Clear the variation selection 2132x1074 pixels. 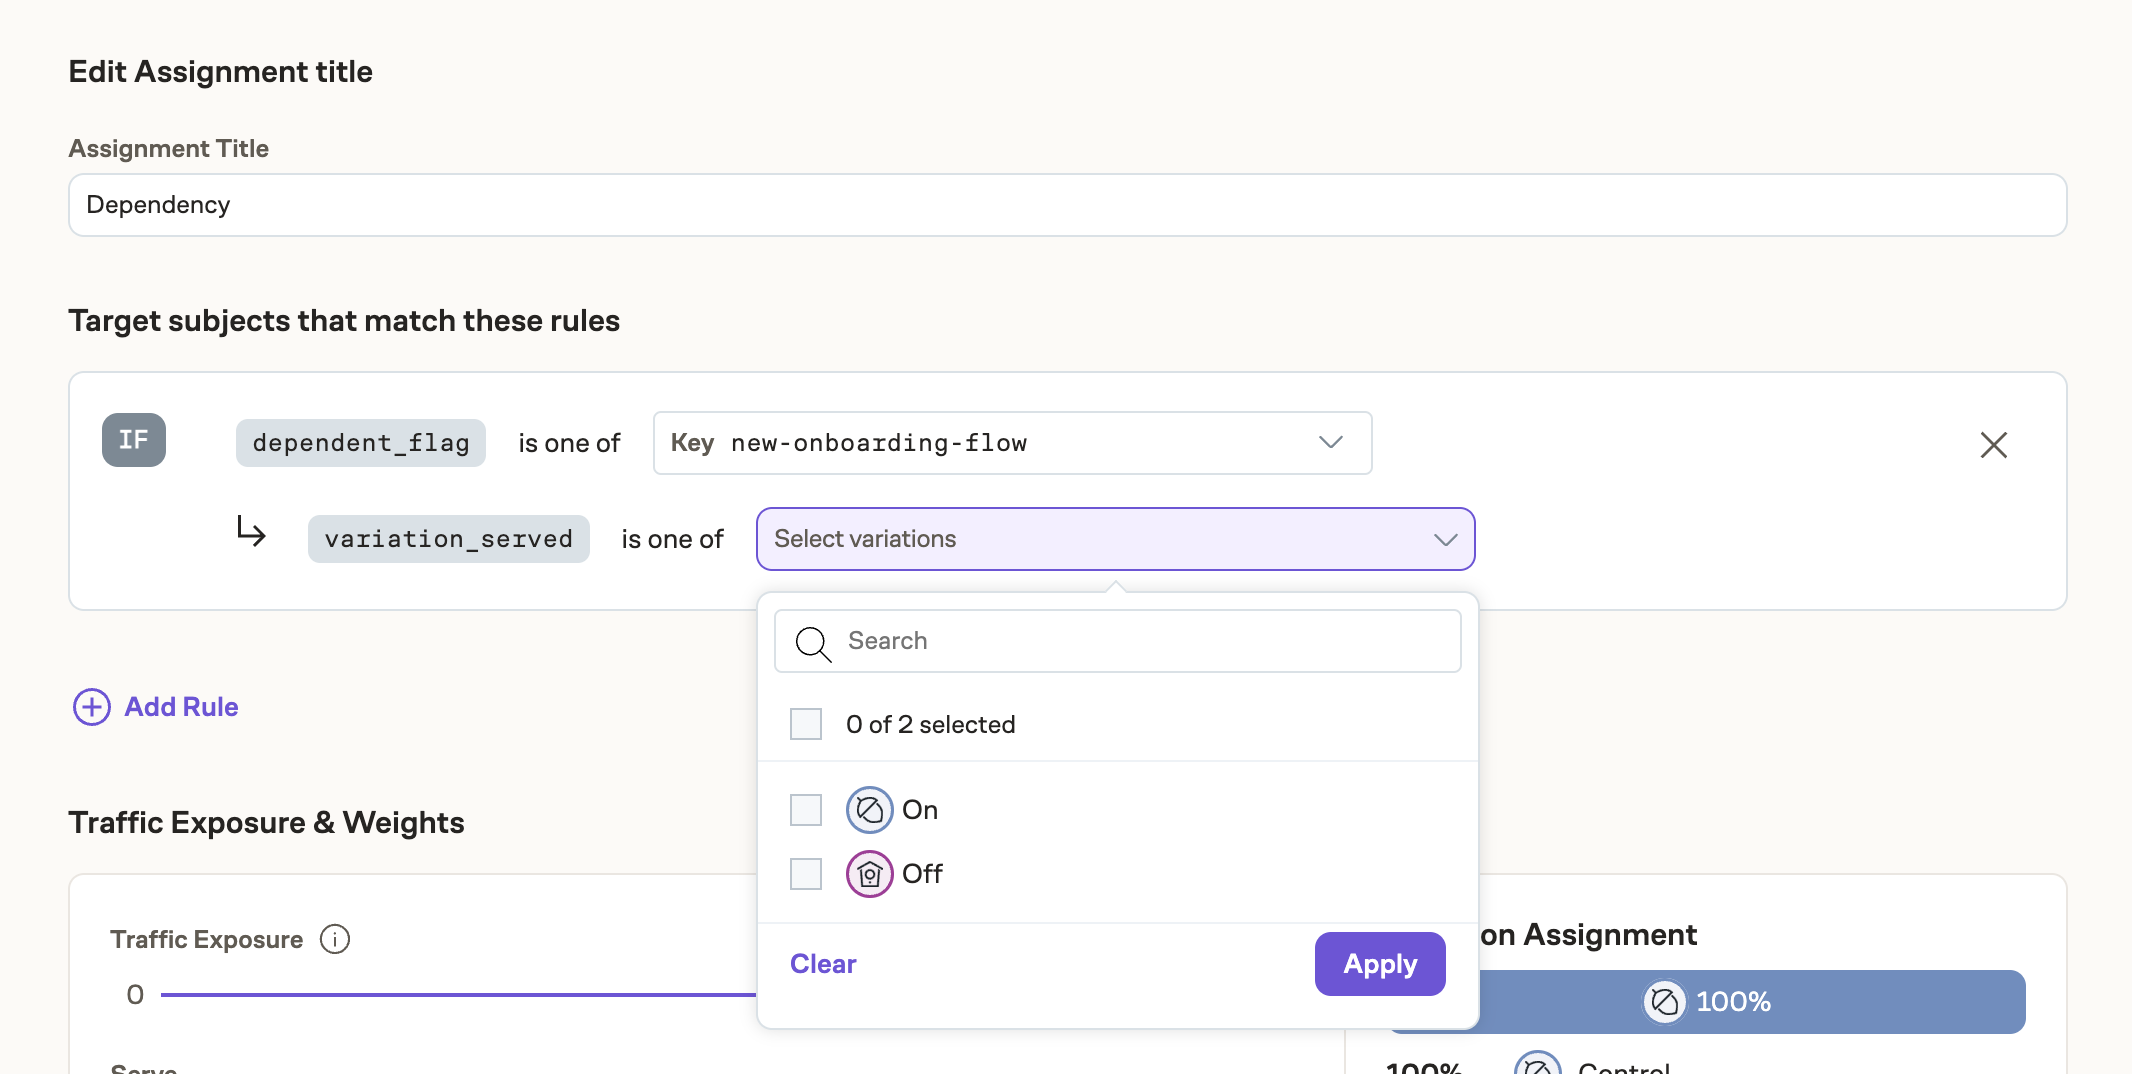pyautogui.click(x=822, y=963)
